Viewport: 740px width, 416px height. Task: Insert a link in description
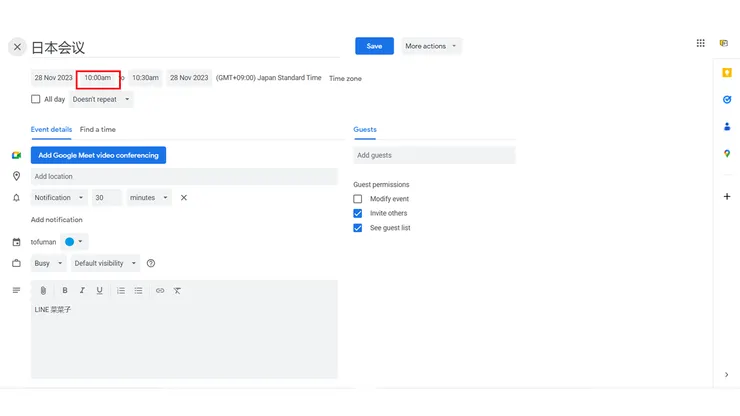[160, 290]
